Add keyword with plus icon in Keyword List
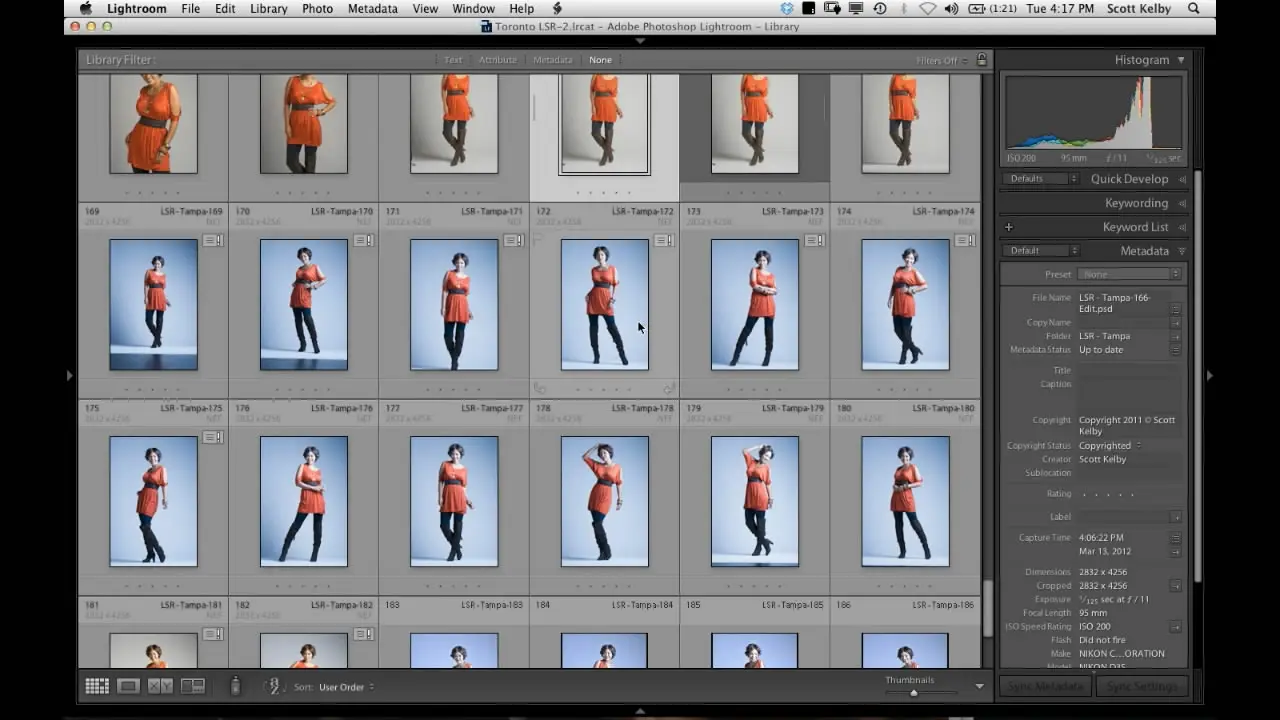Viewport: 1280px width, 720px height. pos(1009,227)
